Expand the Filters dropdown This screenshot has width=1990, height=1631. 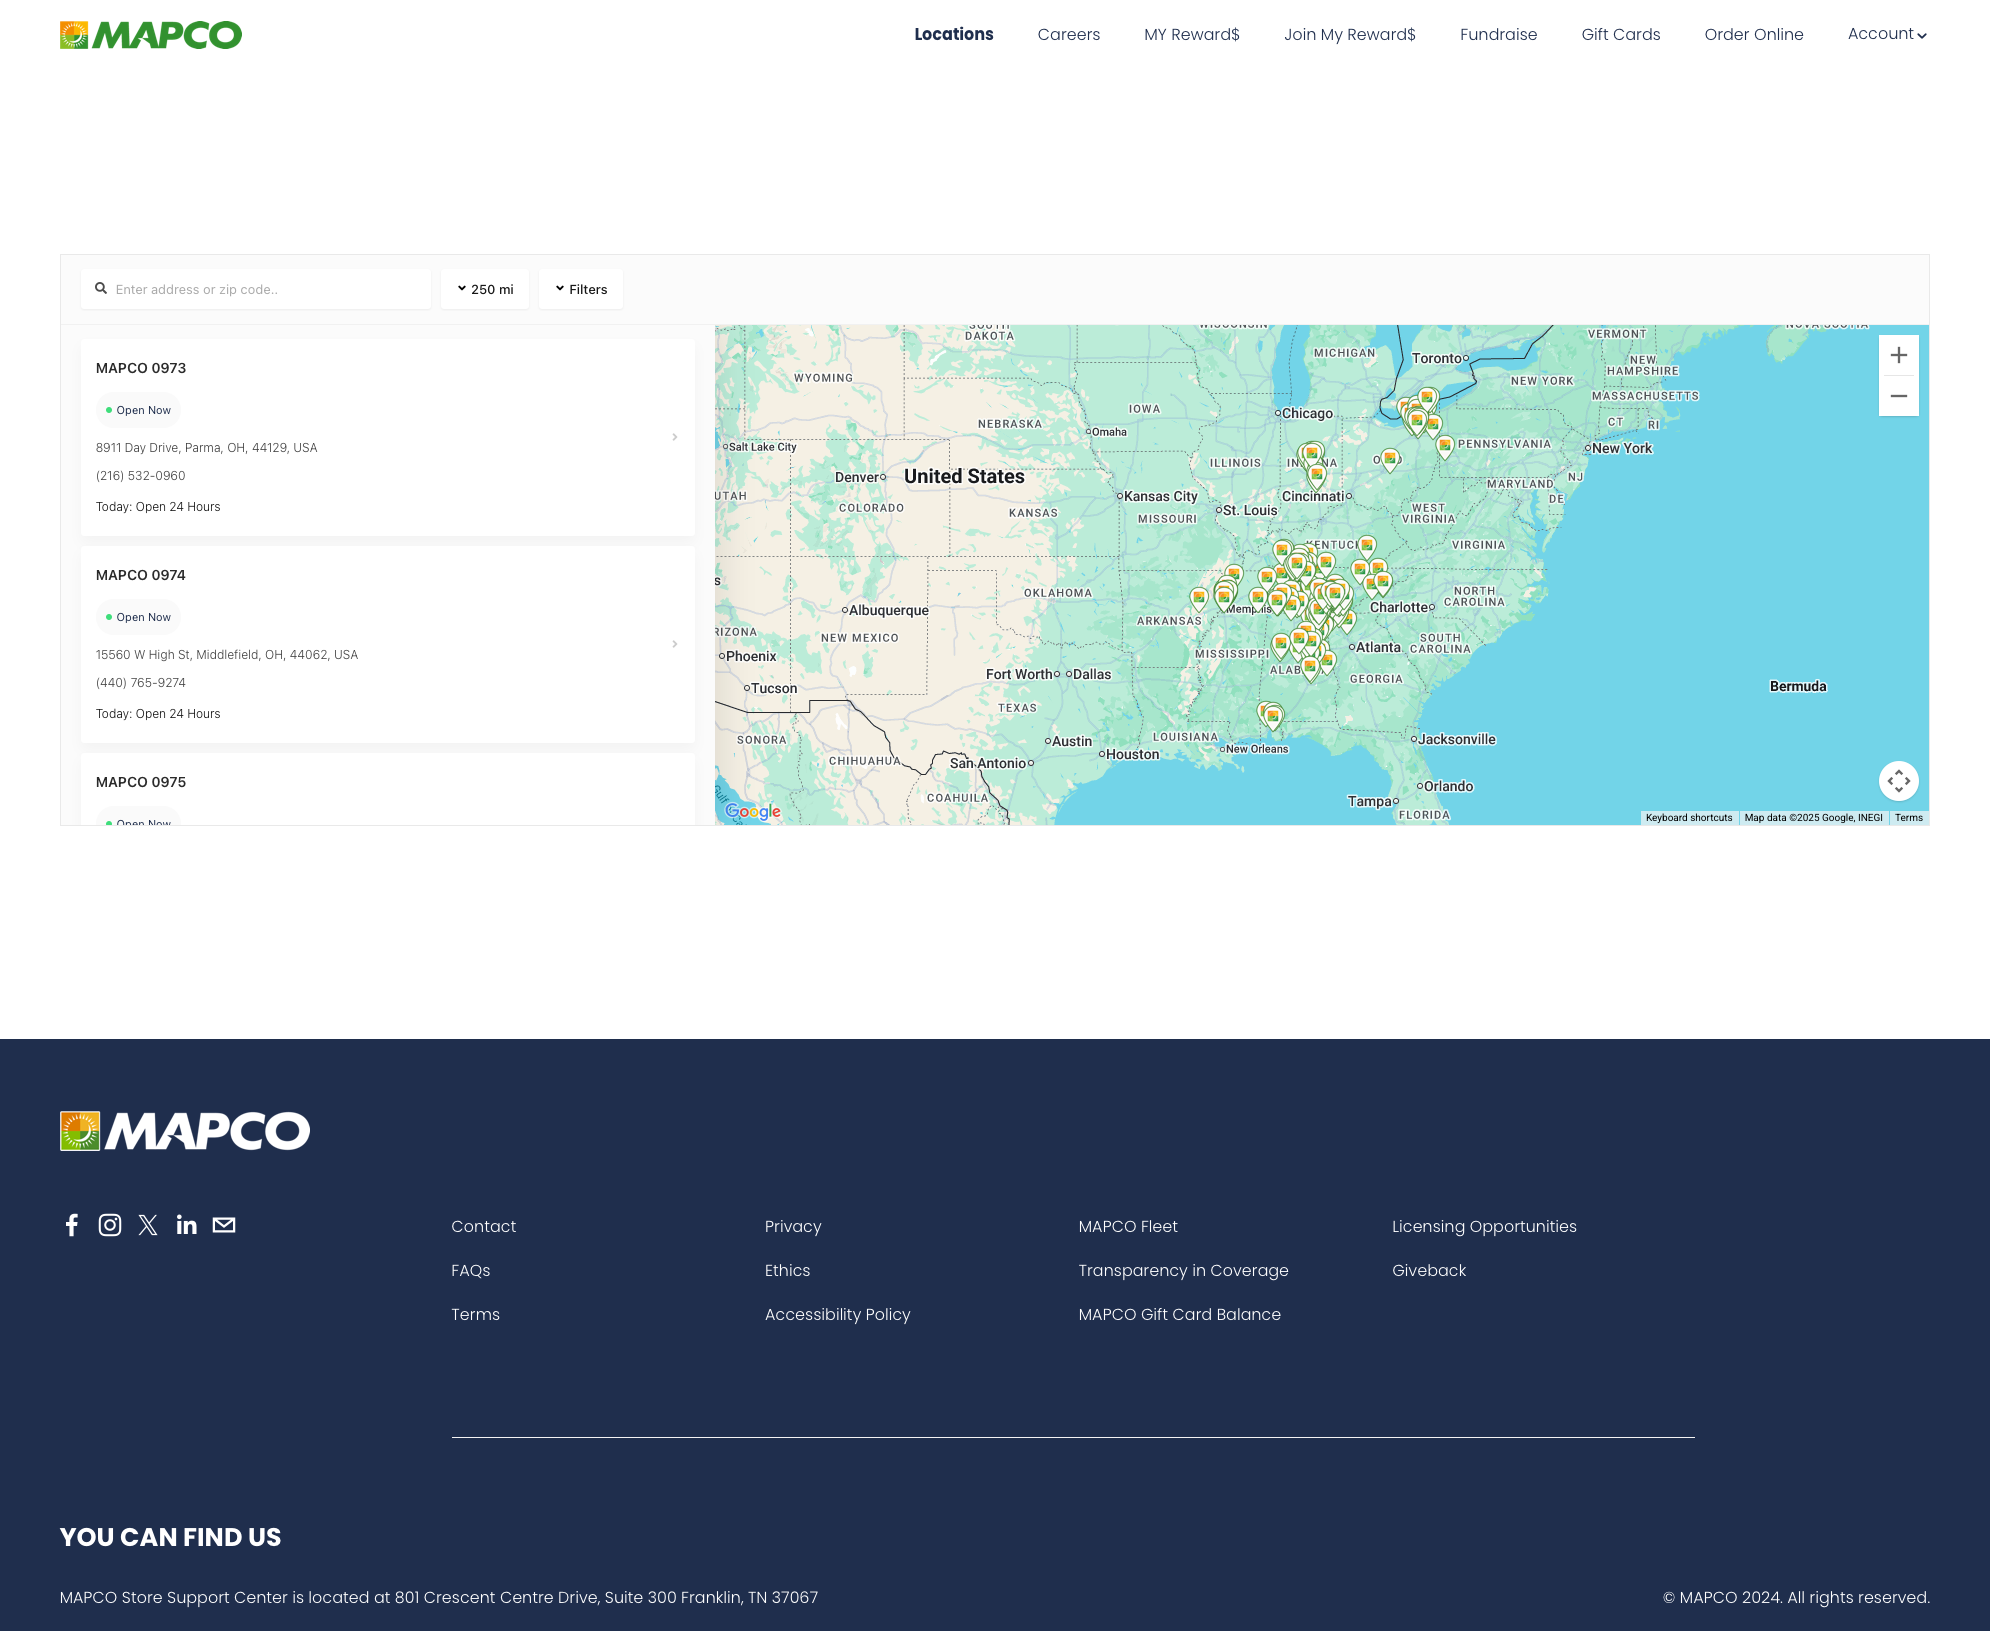(581, 289)
